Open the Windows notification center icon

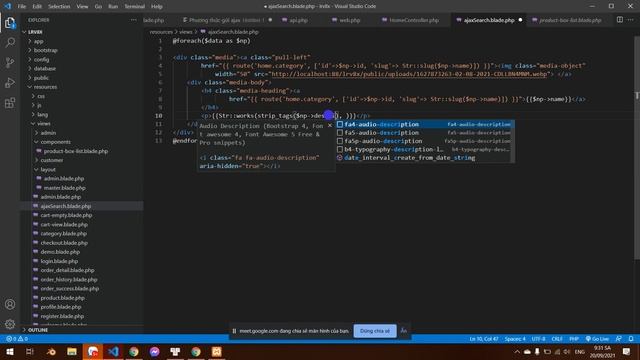coord(627,351)
